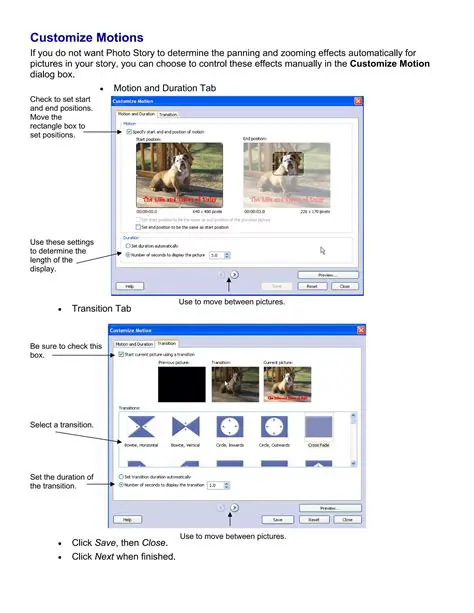
Task: Click the greyed Save in Motion and Duration dialog
Action: [276, 287]
